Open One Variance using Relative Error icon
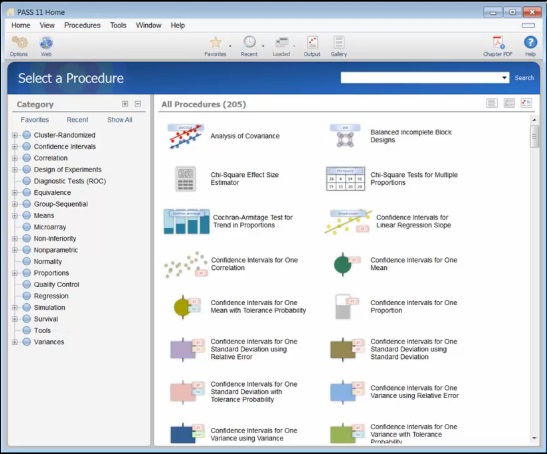The width and height of the screenshot is (547, 454). (347, 392)
